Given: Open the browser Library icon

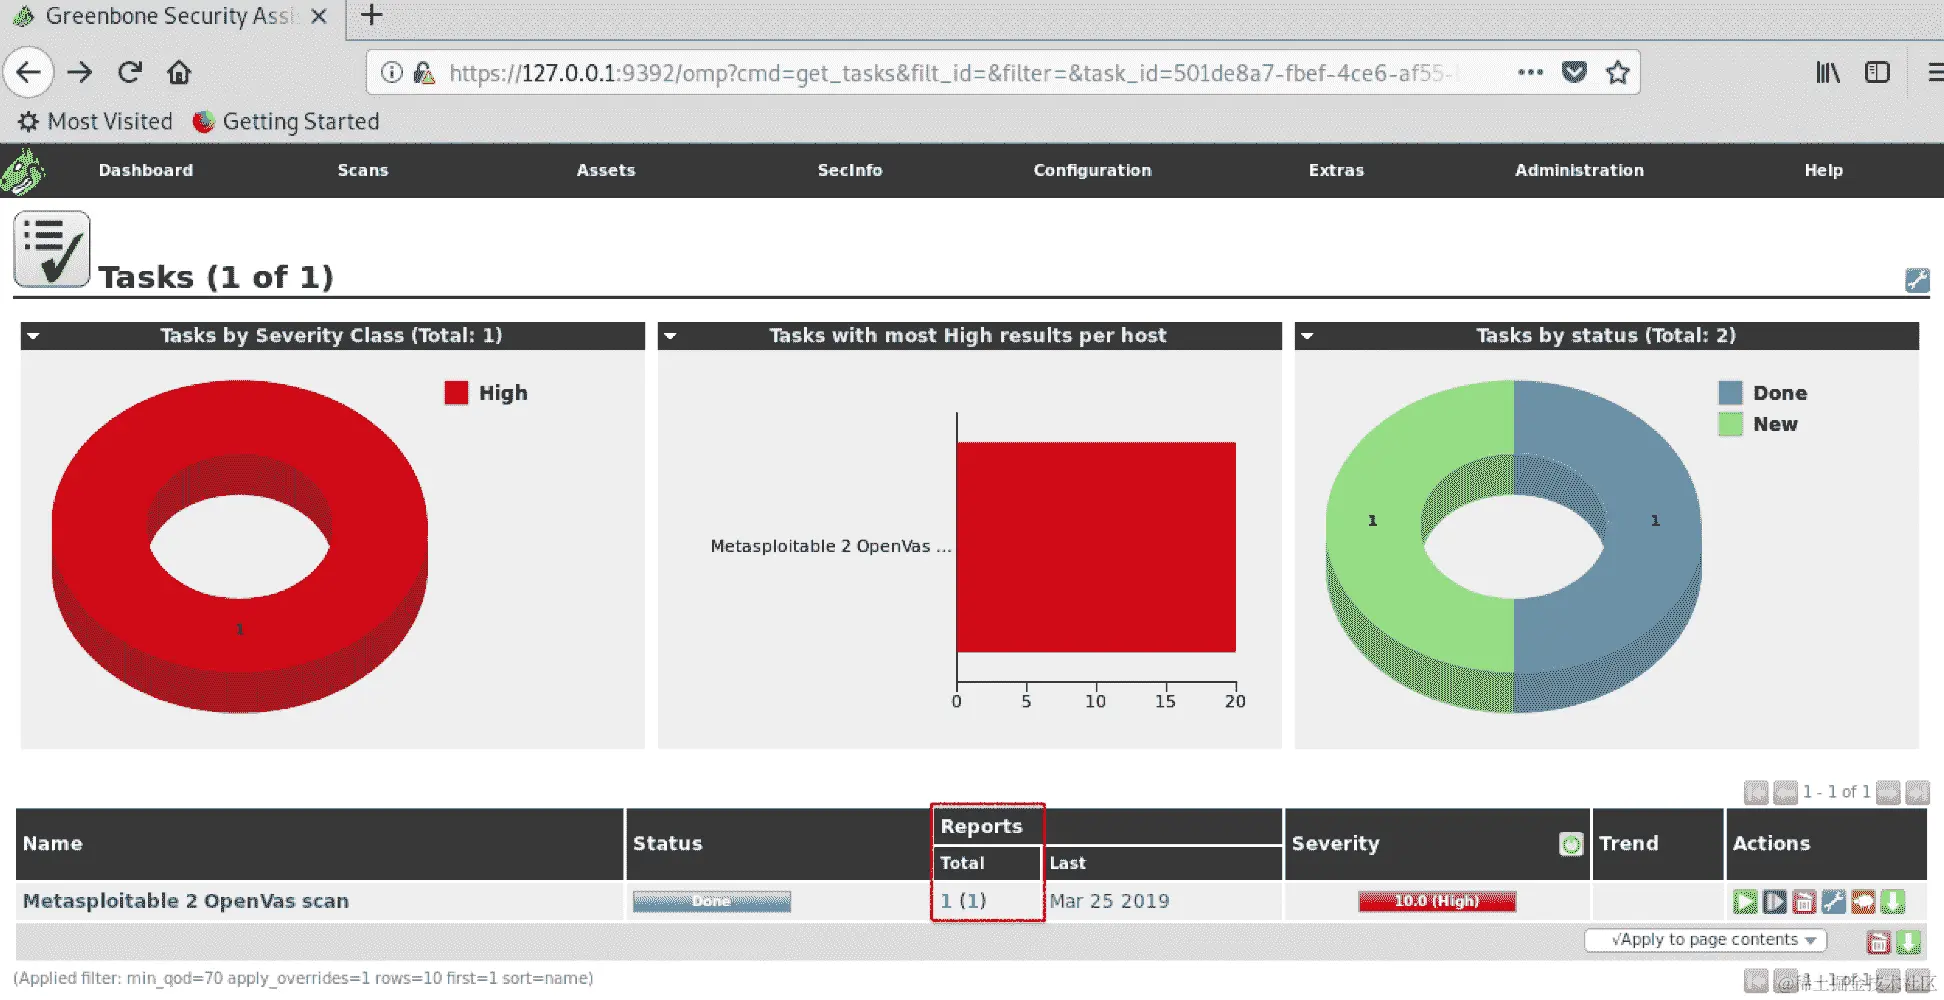Looking at the screenshot, I should point(1828,72).
